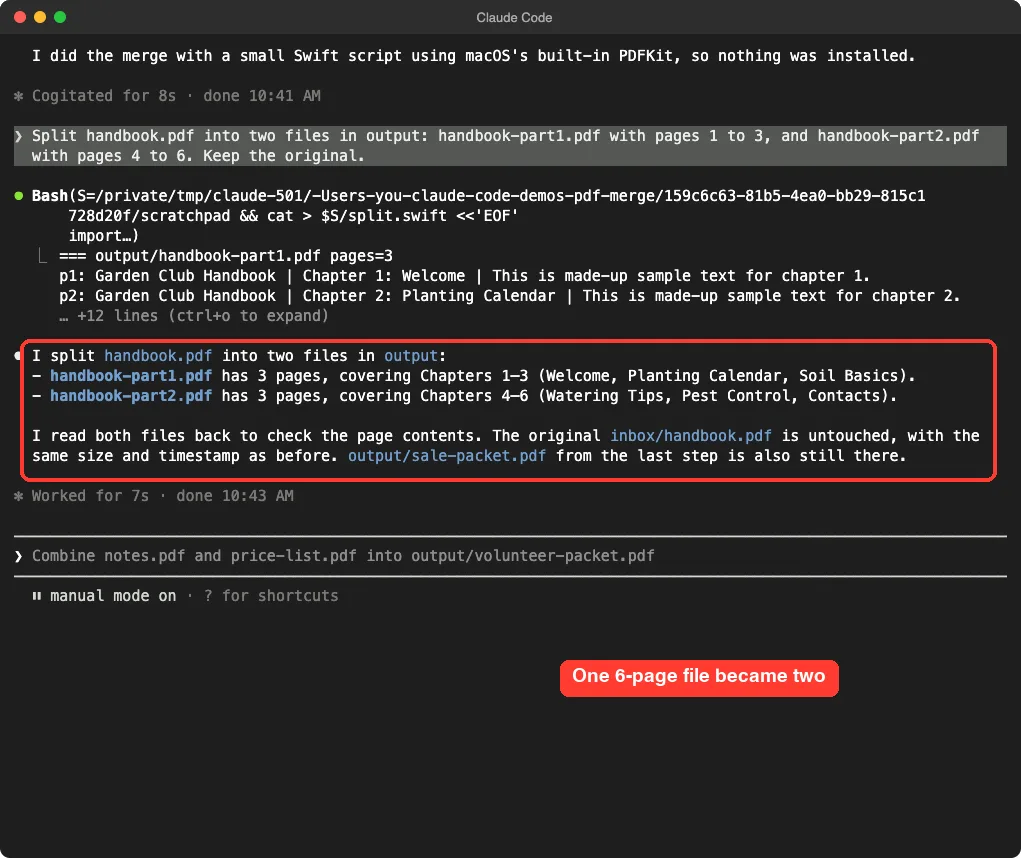
Task: Click the user message 'Split handbook.pdf into two files'
Action: (x=510, y=146)
